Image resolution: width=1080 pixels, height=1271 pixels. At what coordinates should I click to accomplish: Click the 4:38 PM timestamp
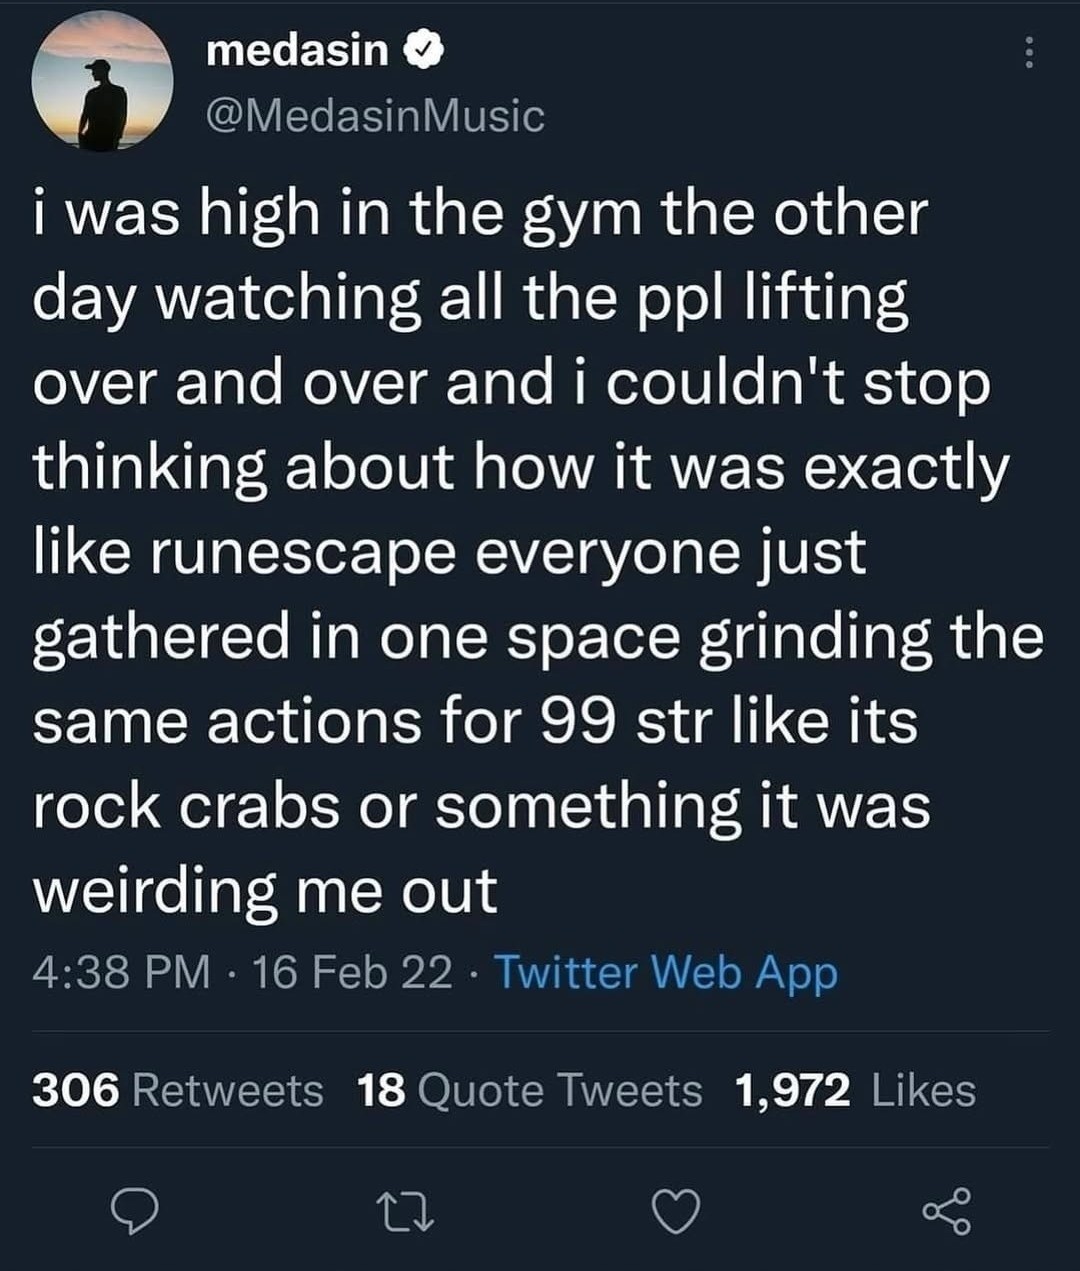[121, 972]
